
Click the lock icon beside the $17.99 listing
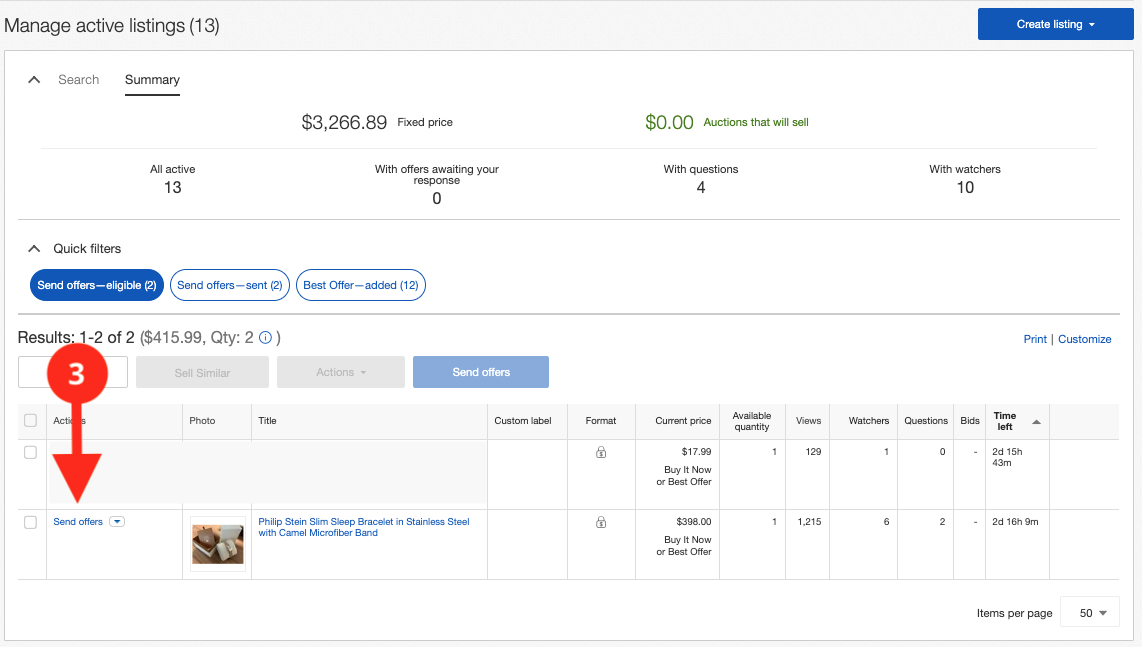pyautogui.click(x=602, y=452)
